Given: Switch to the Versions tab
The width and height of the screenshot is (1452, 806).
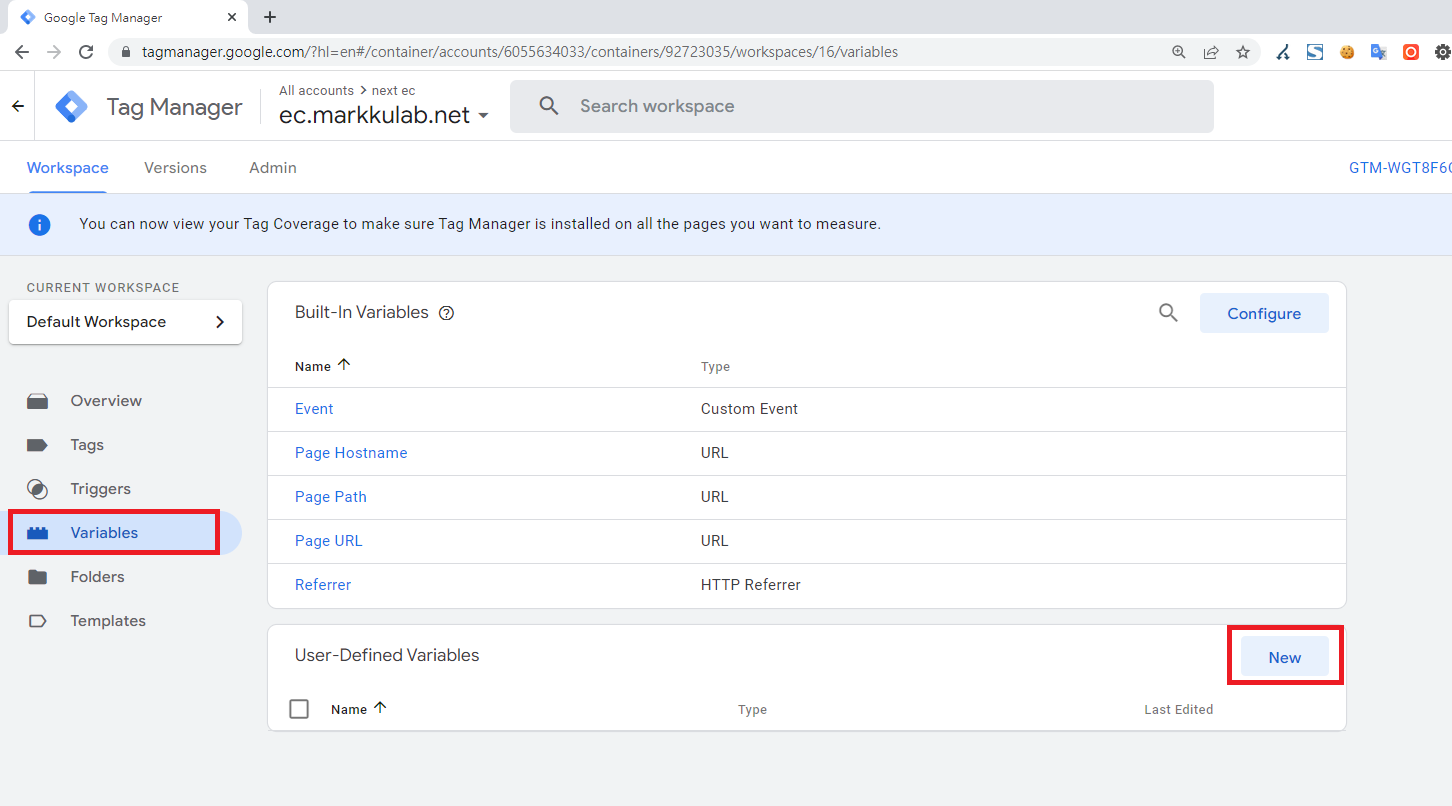Looking at the screenshot, I should [x=175, y=168].
